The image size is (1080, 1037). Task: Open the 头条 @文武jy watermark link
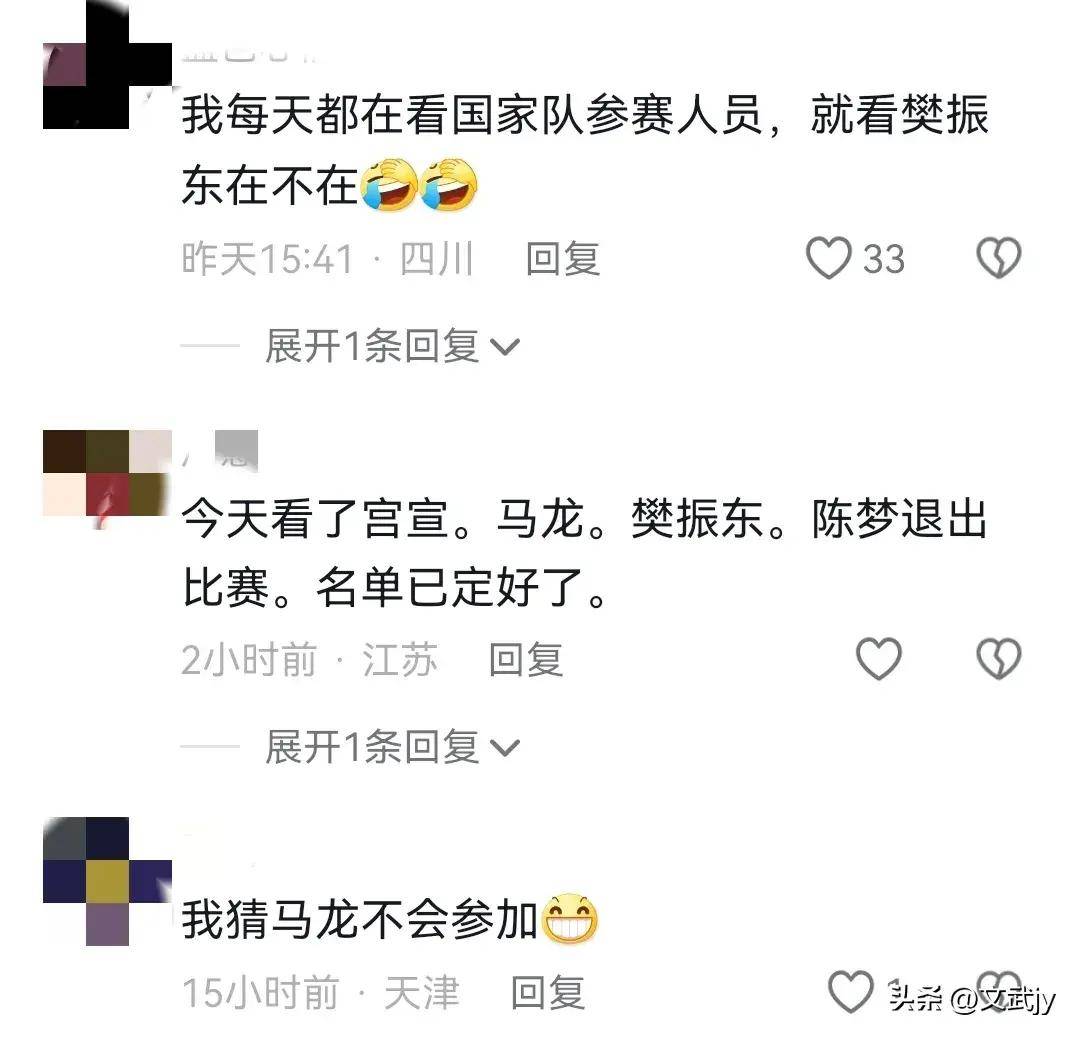point(972,997)
